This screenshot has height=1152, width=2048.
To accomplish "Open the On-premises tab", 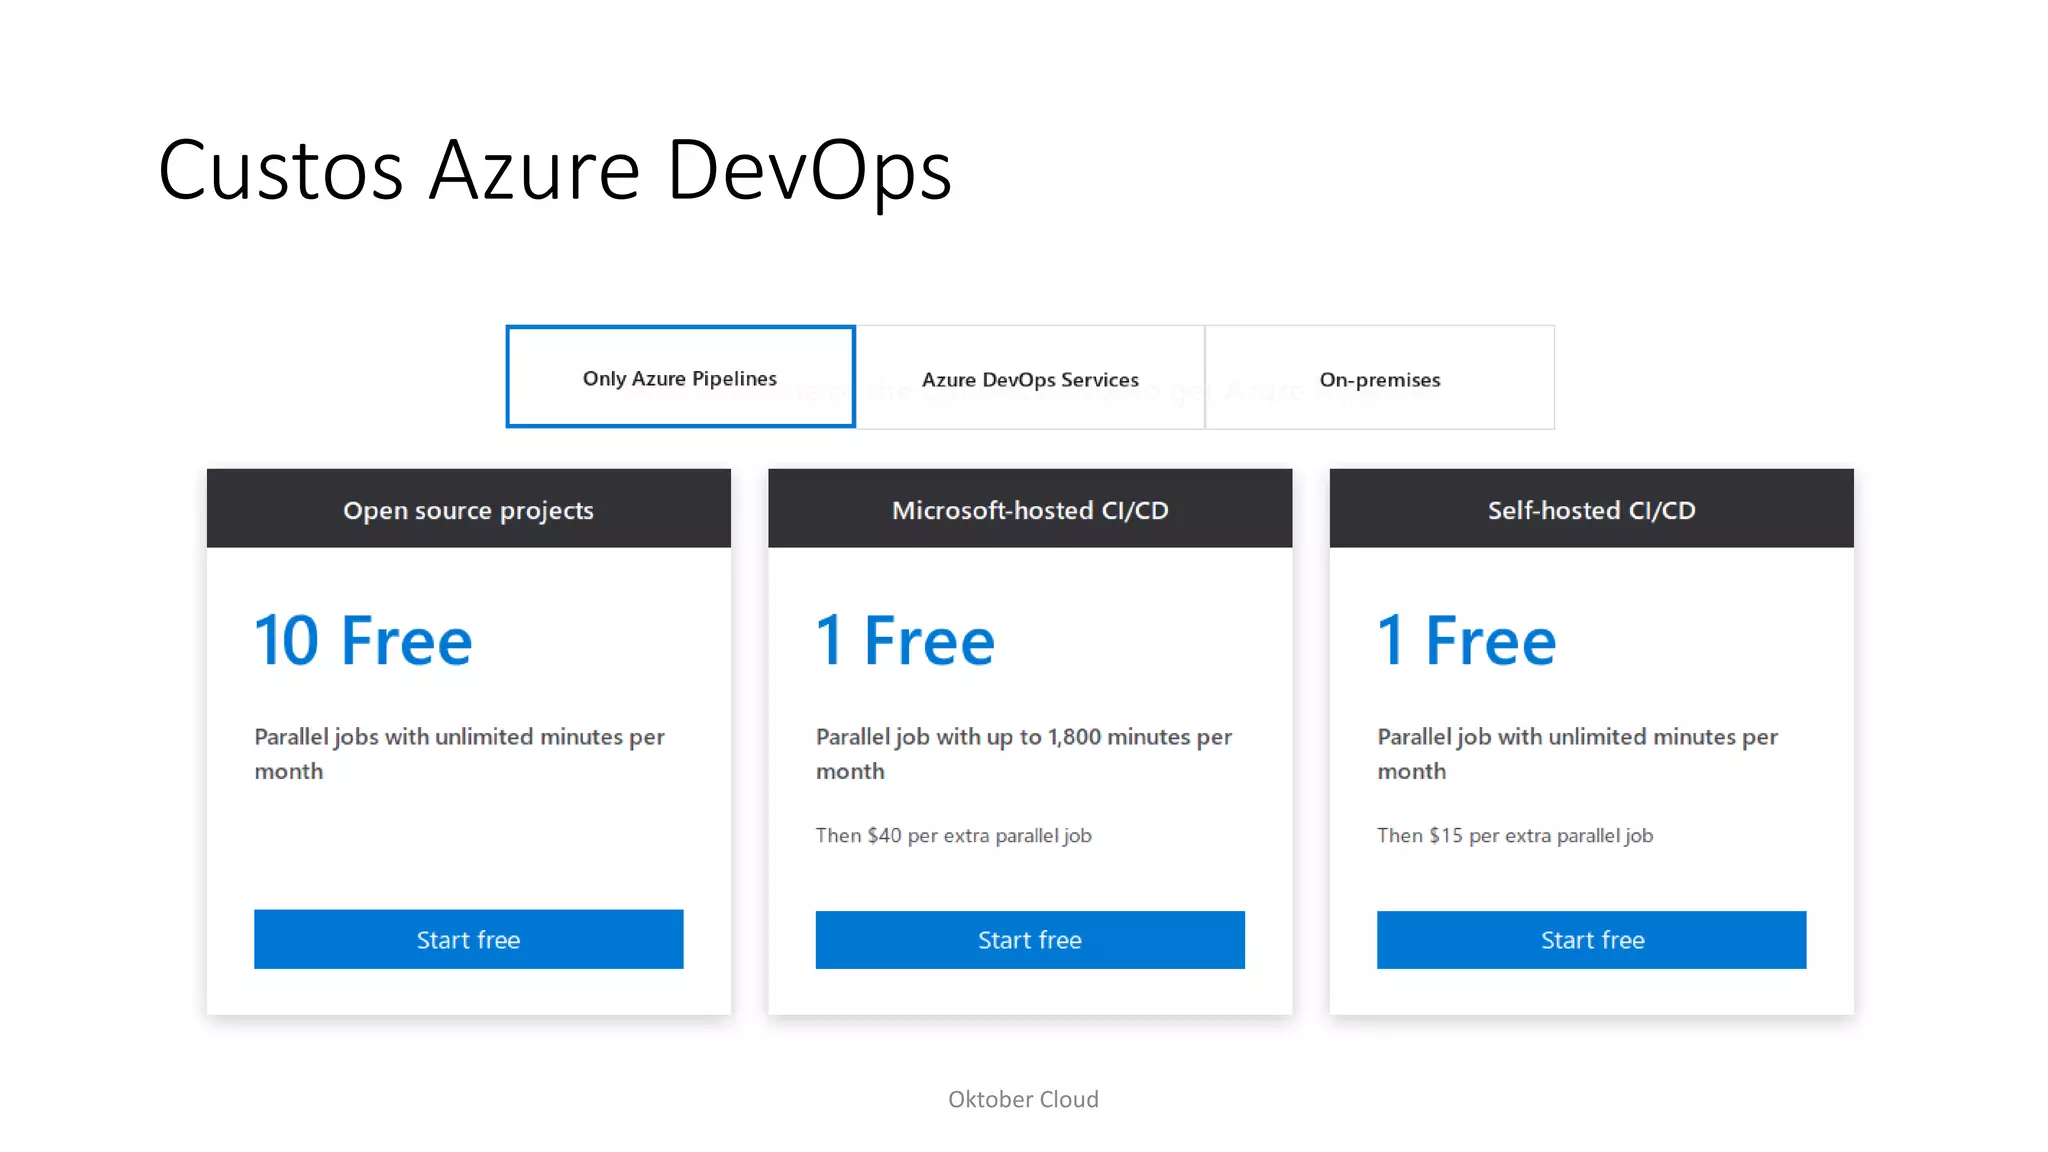I will [x=1380, y=378].
